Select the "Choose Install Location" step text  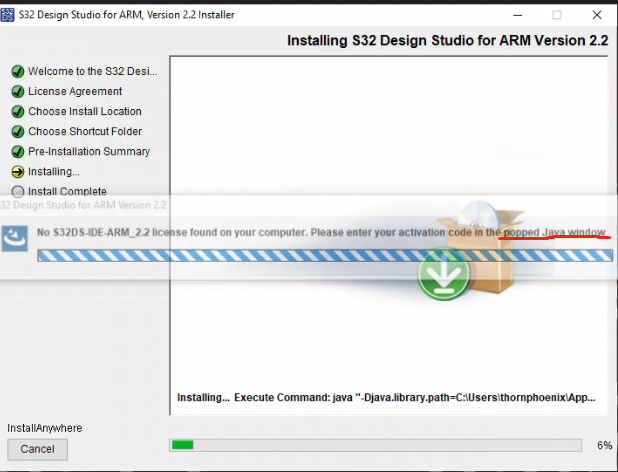pyautogui.click(x=85, y=111)
